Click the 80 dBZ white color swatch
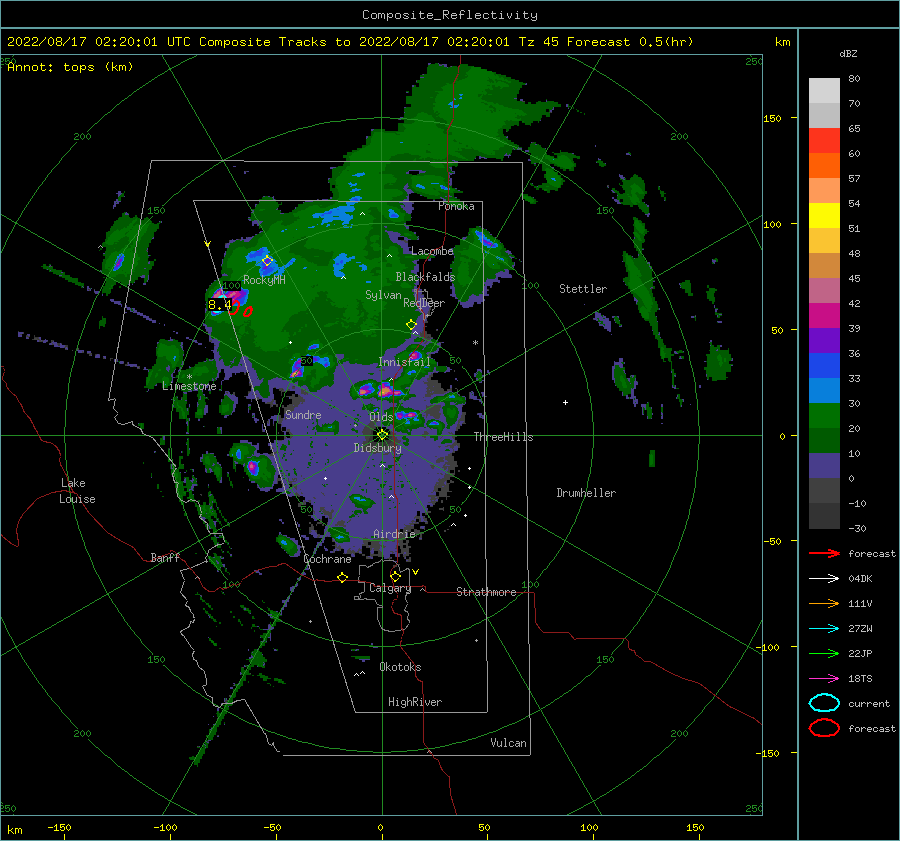This screenshot has height=841, width=900. (x=824, y=90)
